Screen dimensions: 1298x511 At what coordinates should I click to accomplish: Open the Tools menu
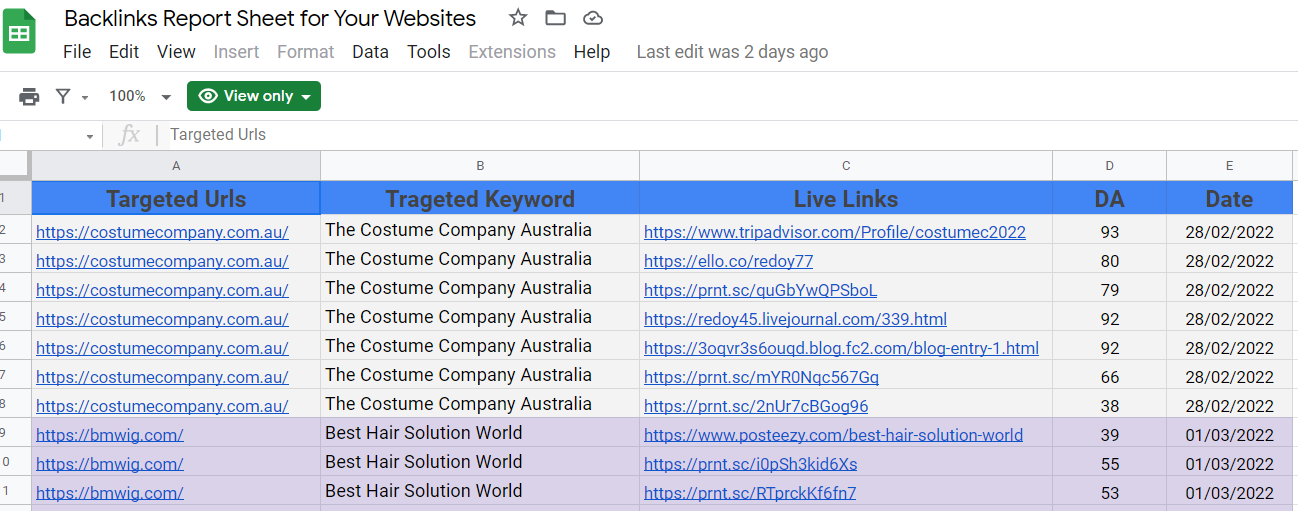[428, 52]
